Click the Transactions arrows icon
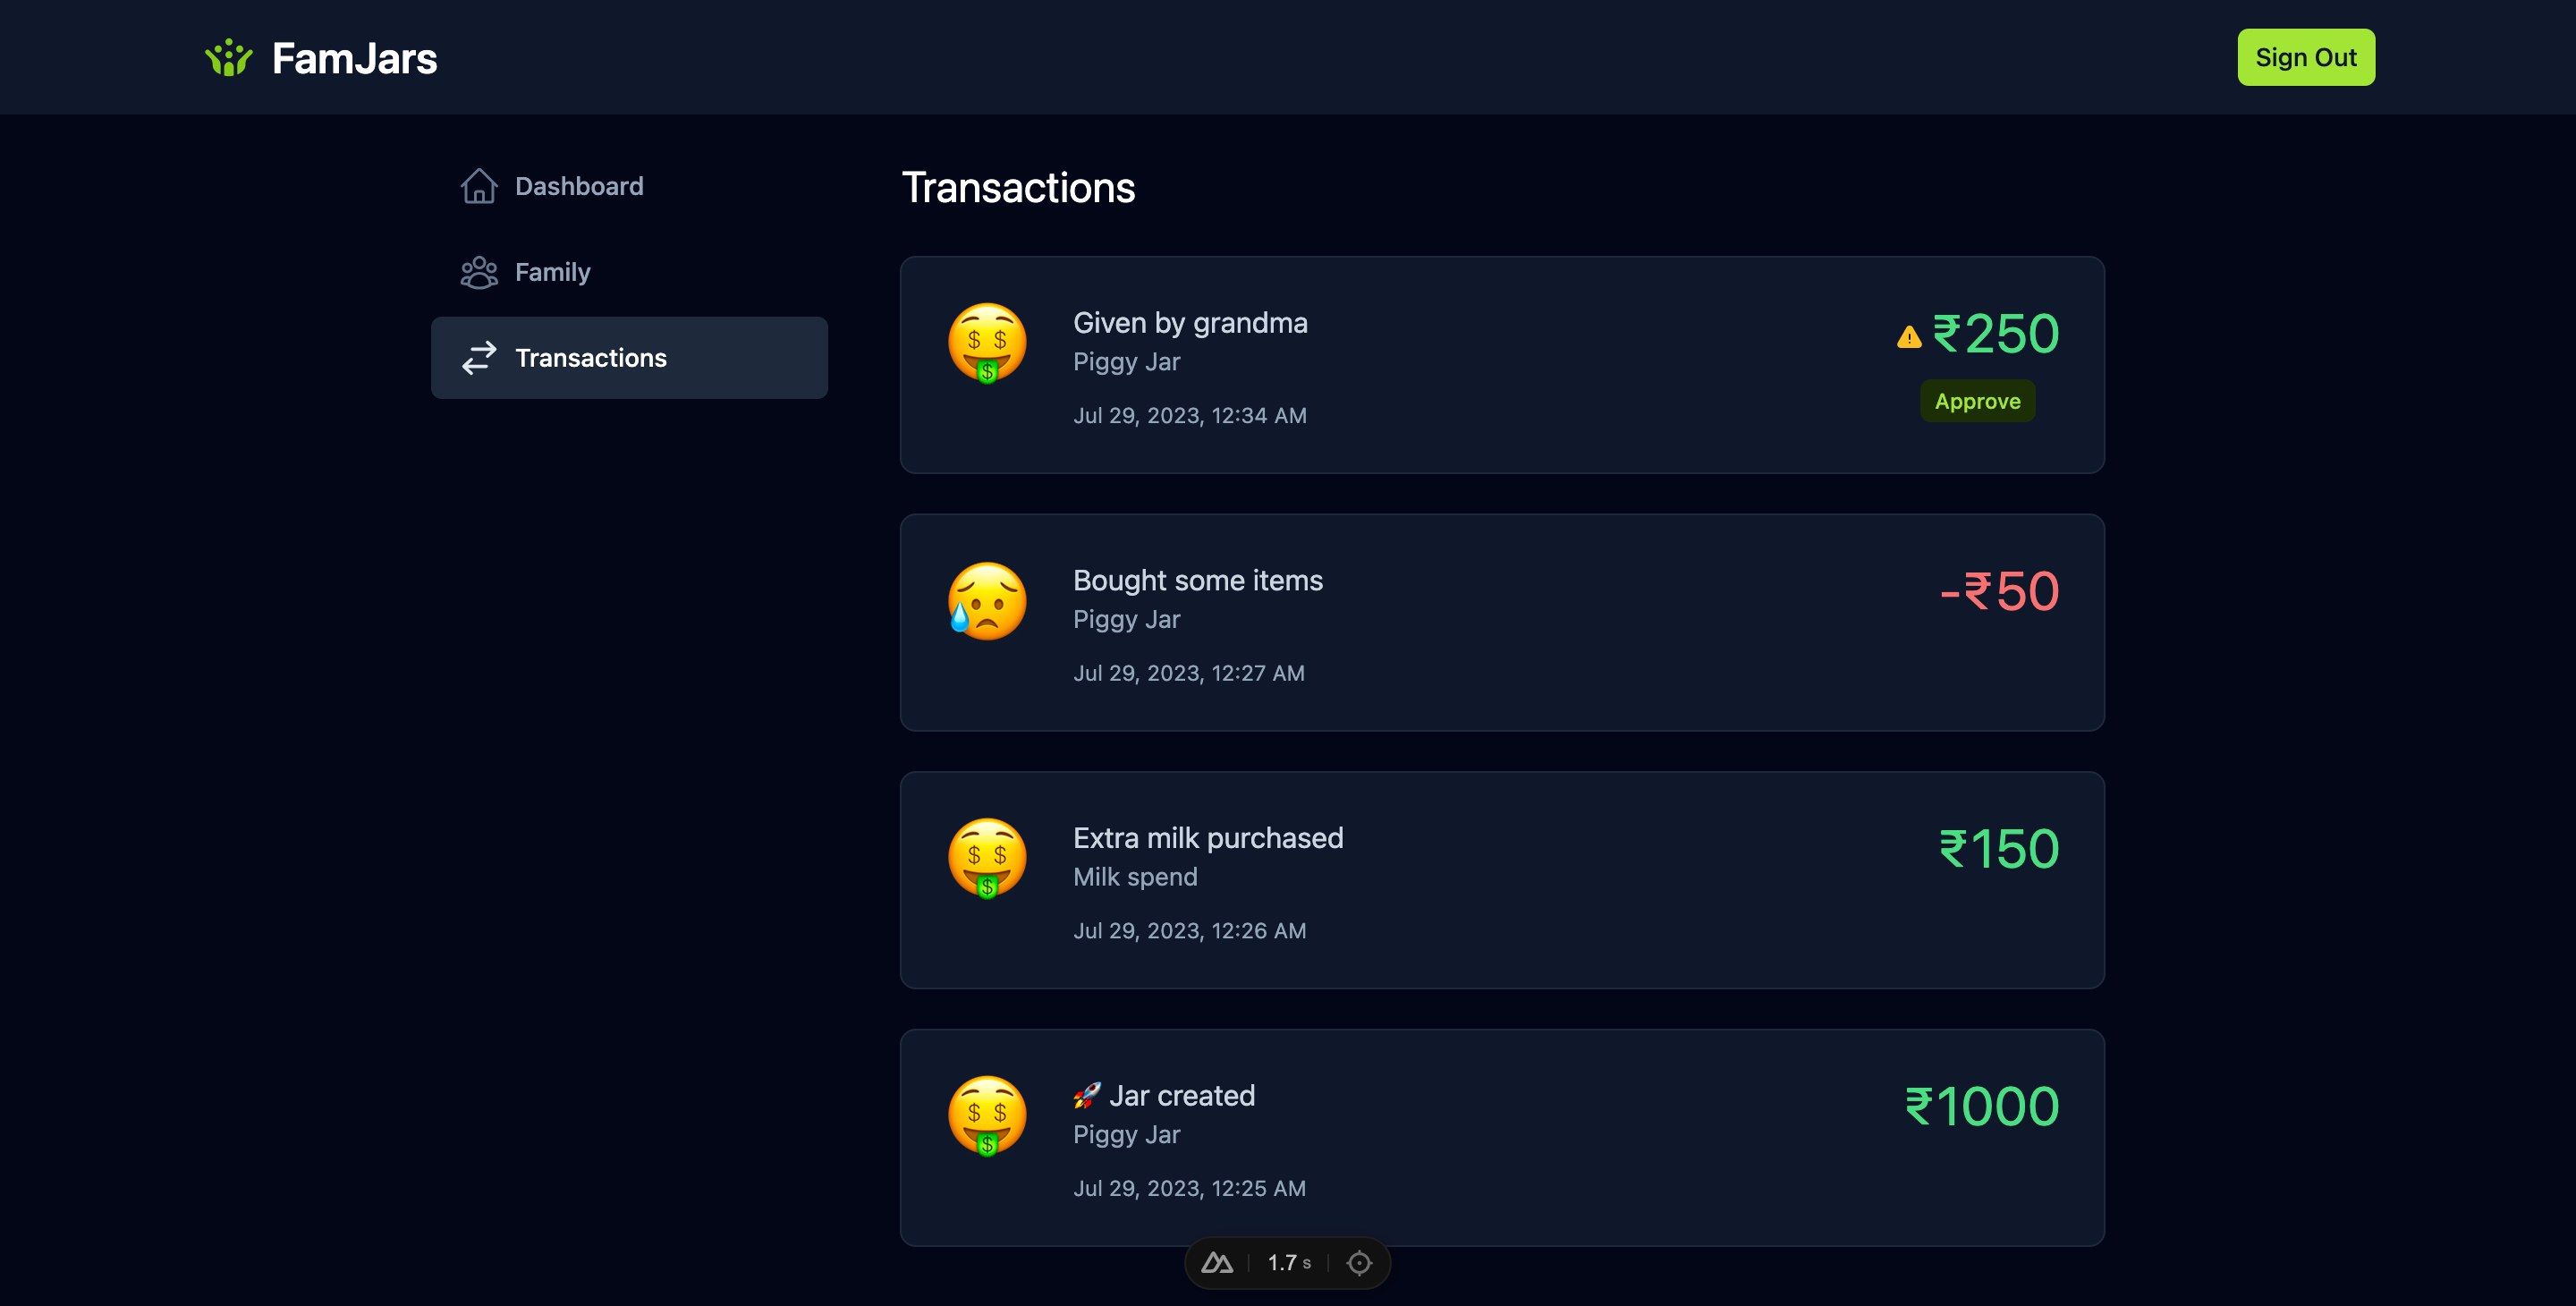 click(x=479, y=358)
